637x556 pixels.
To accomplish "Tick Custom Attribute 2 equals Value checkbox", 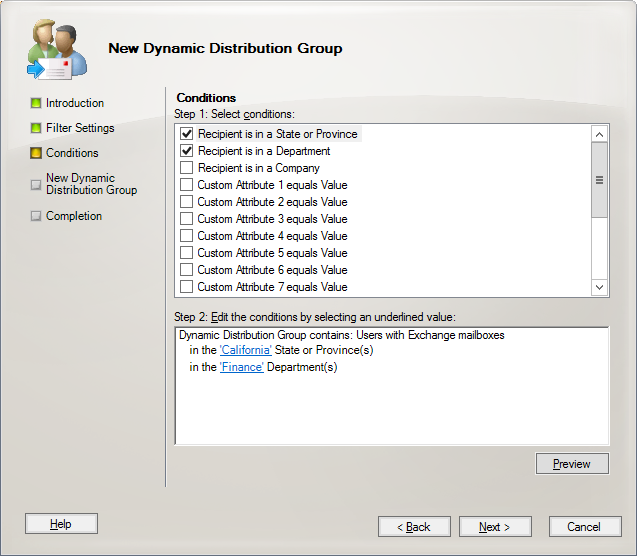I will click(x=186, y=202).
